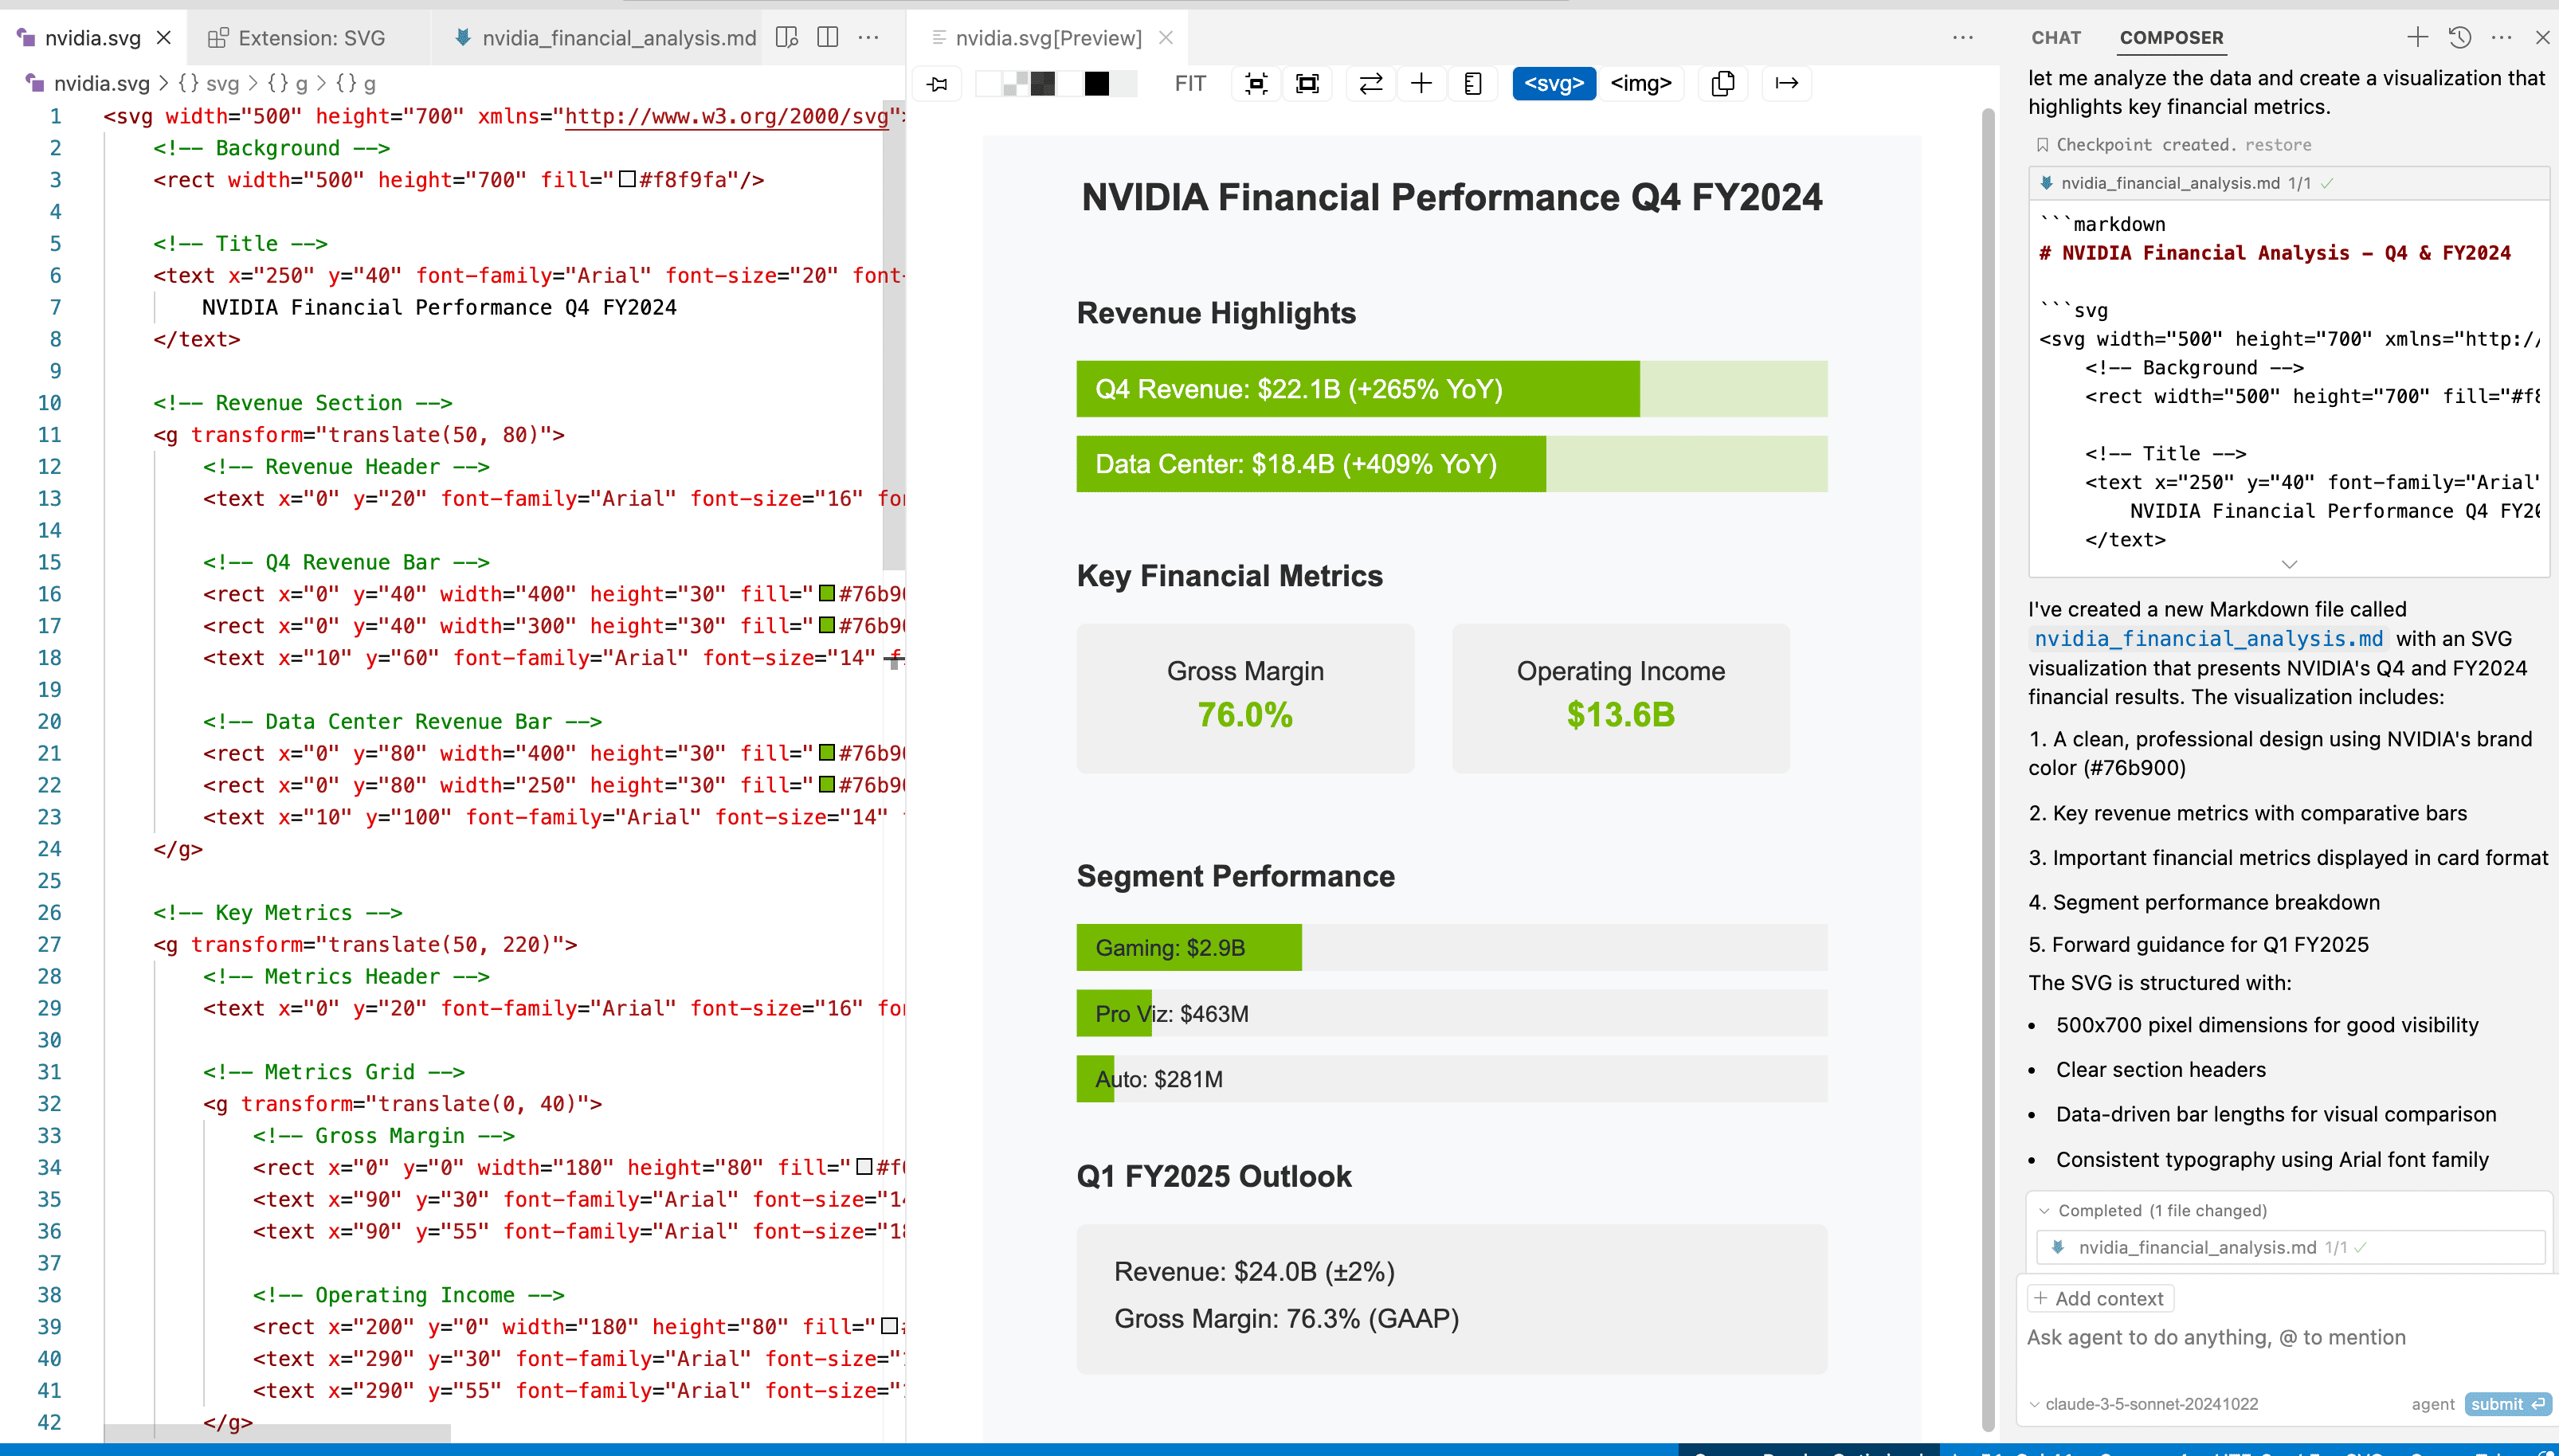Toggle the ruler icon in preview toolbar

(x=1473, y=84)
